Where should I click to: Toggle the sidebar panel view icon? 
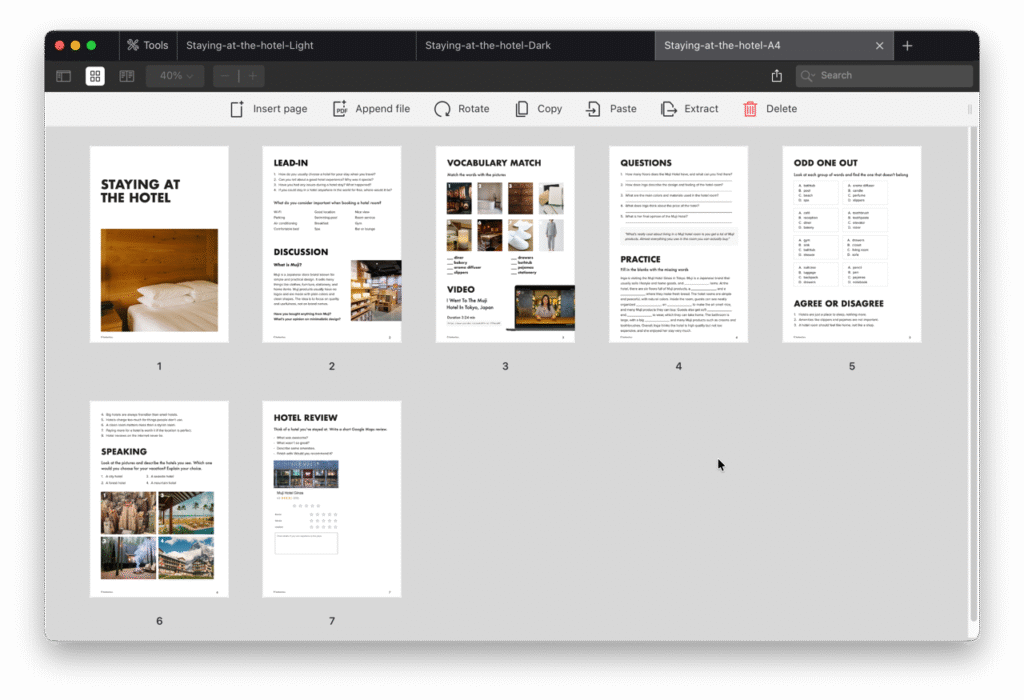point(63,76)
